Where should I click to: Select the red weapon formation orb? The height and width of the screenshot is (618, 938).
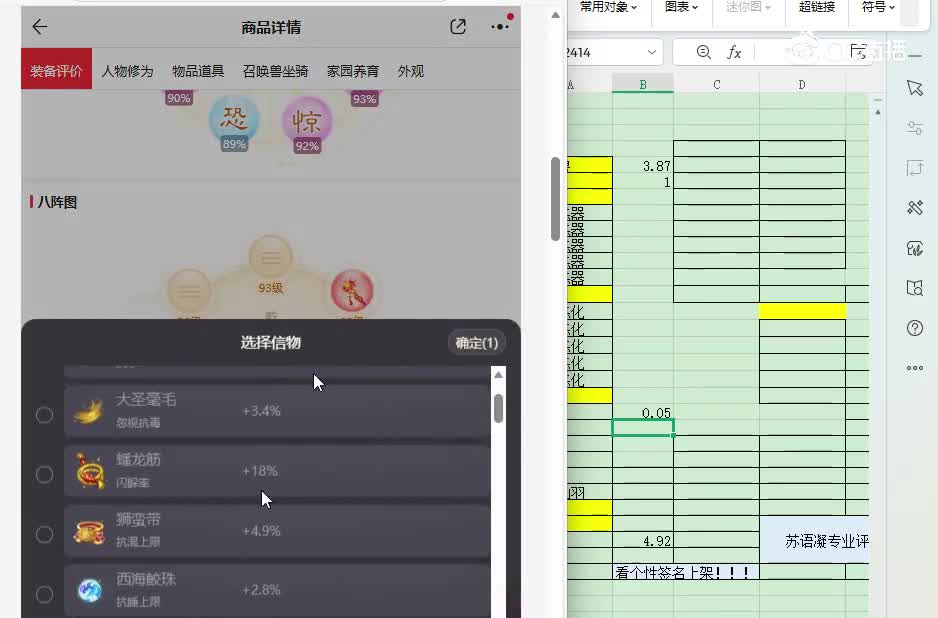coord(352,290)
